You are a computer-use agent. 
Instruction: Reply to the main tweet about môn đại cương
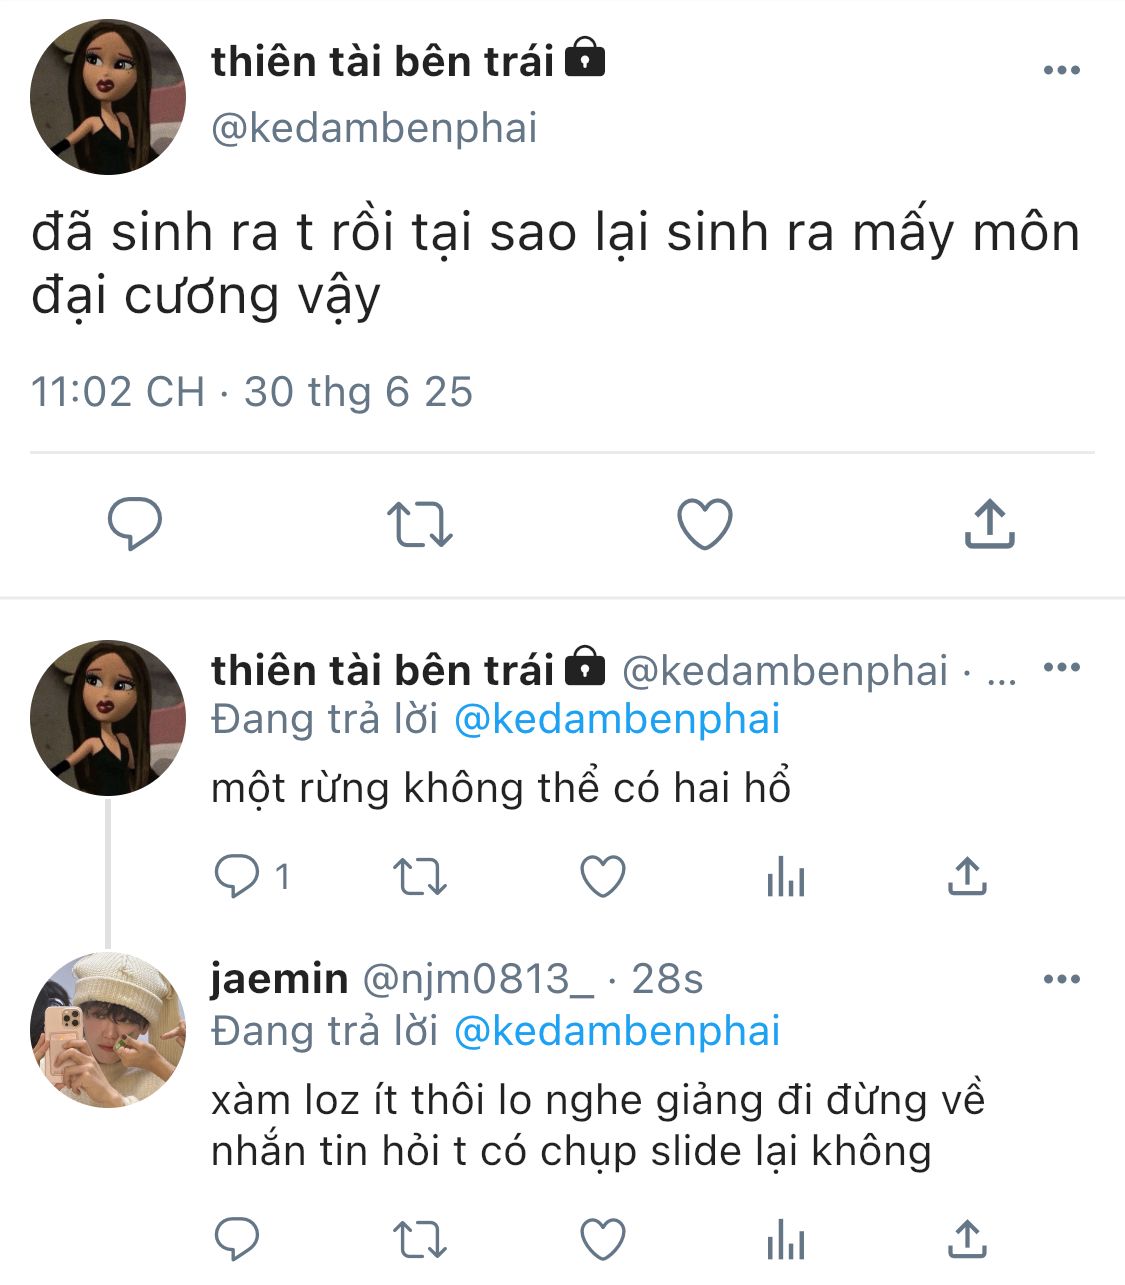135,524
